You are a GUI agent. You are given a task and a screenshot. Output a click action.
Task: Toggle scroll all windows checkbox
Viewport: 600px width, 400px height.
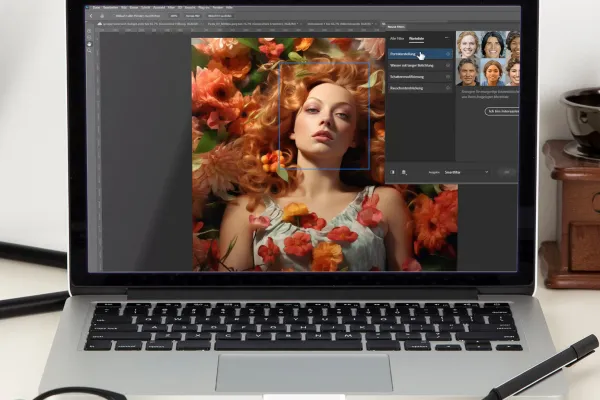click(113, 16)
